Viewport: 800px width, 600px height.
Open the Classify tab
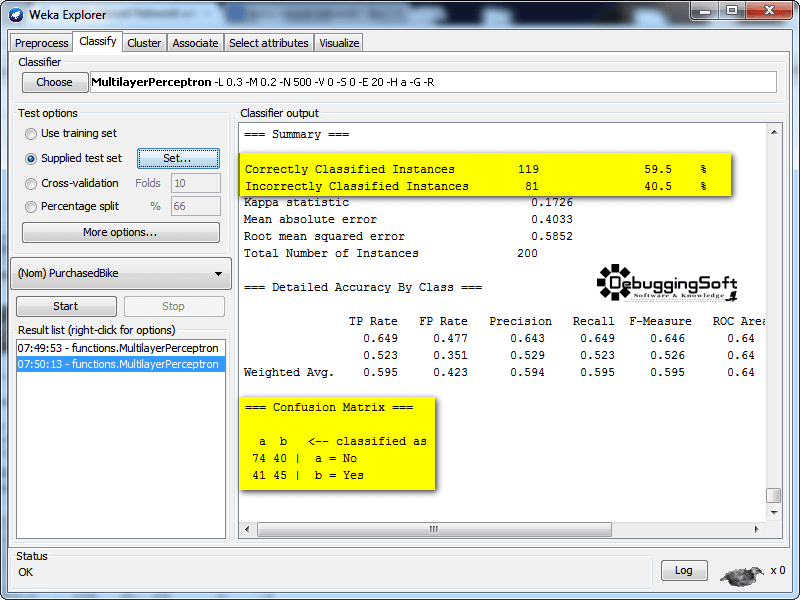(x=97, y=41)
